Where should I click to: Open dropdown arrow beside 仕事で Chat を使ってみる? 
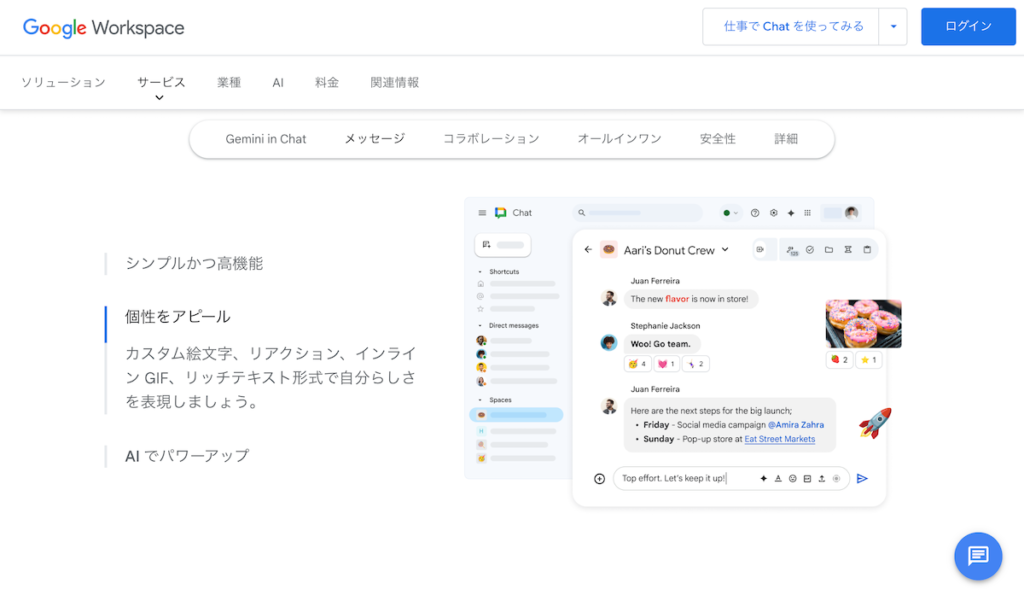[893, 27]
